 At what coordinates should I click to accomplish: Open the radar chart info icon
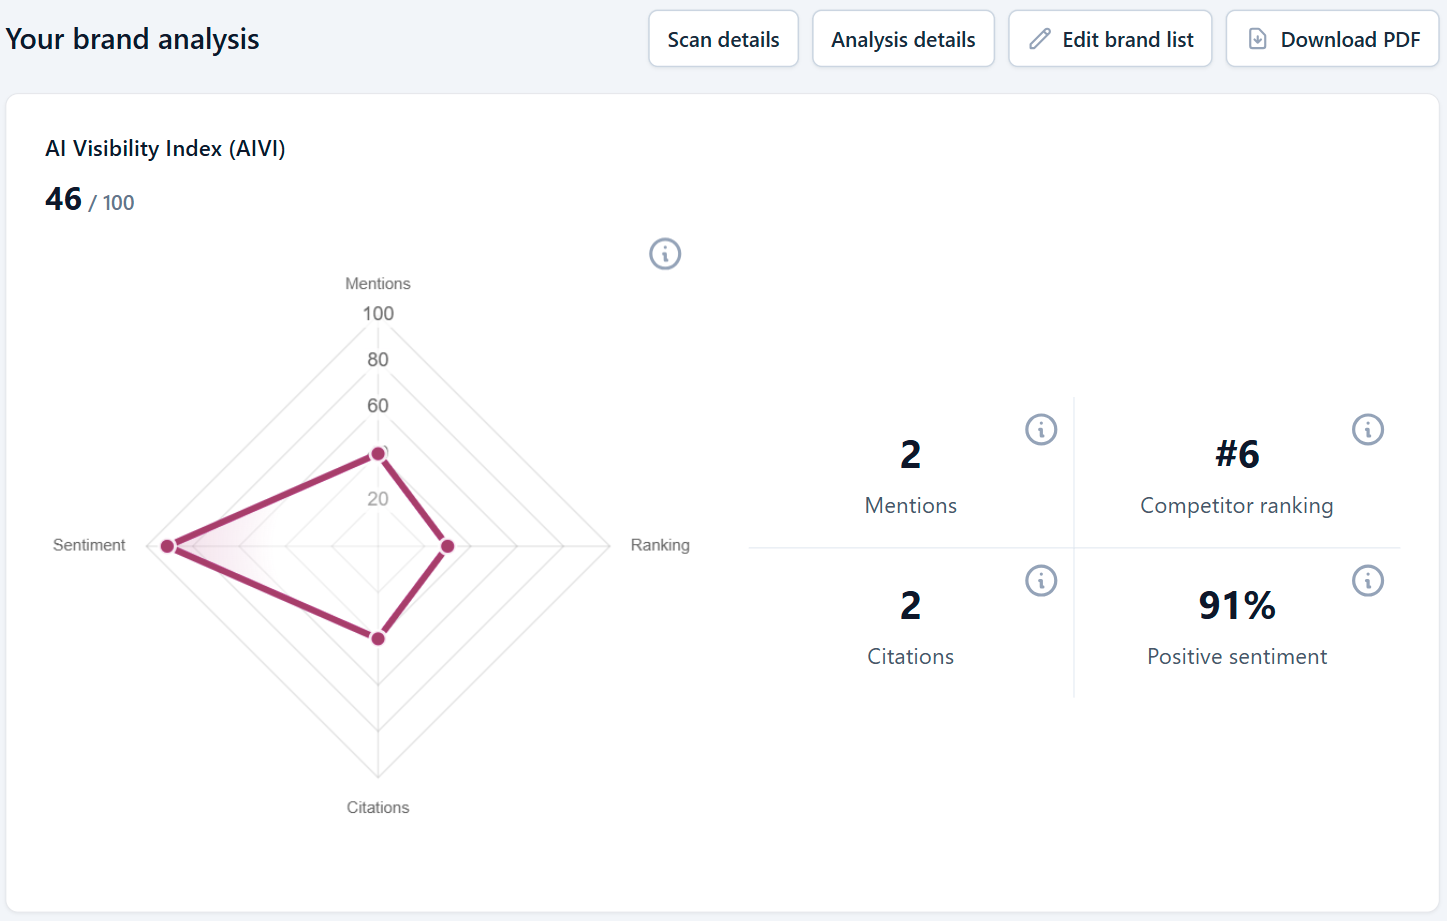(x=665, y=254)
